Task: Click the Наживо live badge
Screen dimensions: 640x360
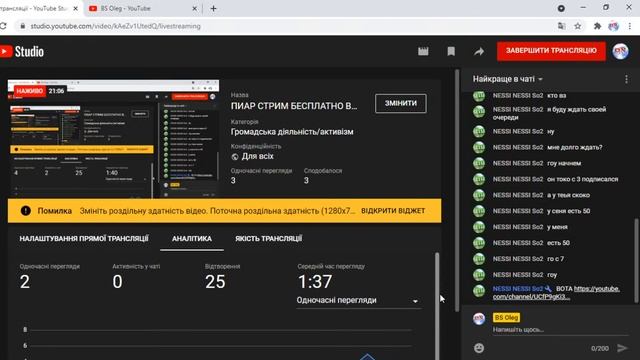Action: pyautogui.click(x=29, y=91)
